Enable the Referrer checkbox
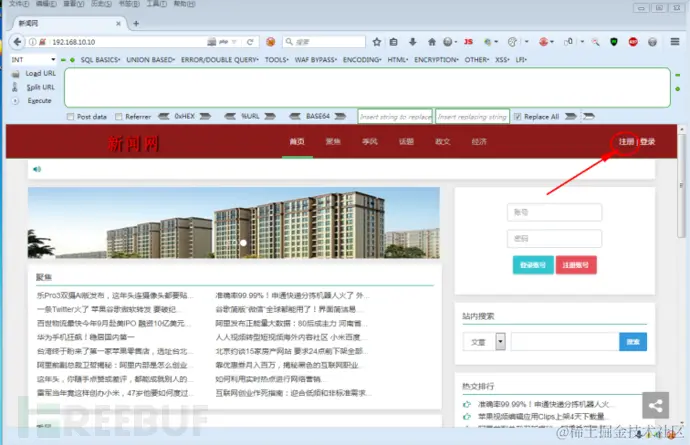This screenshot has width=690, height=445. [118, 117]
